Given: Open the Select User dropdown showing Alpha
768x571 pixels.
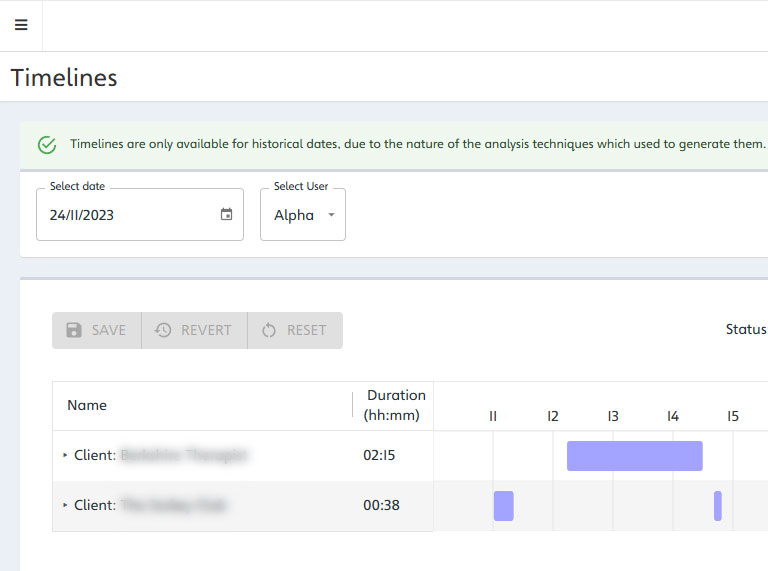Looking at the screenshot, I should point(303,215).
